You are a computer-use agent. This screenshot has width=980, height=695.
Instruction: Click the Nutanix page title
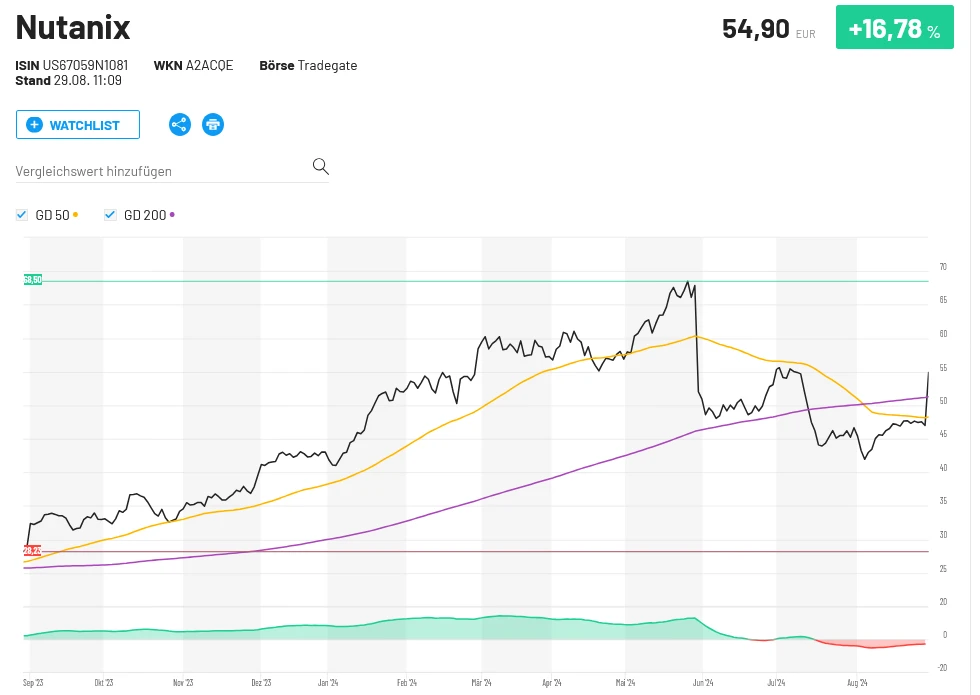tap(73, 27)
